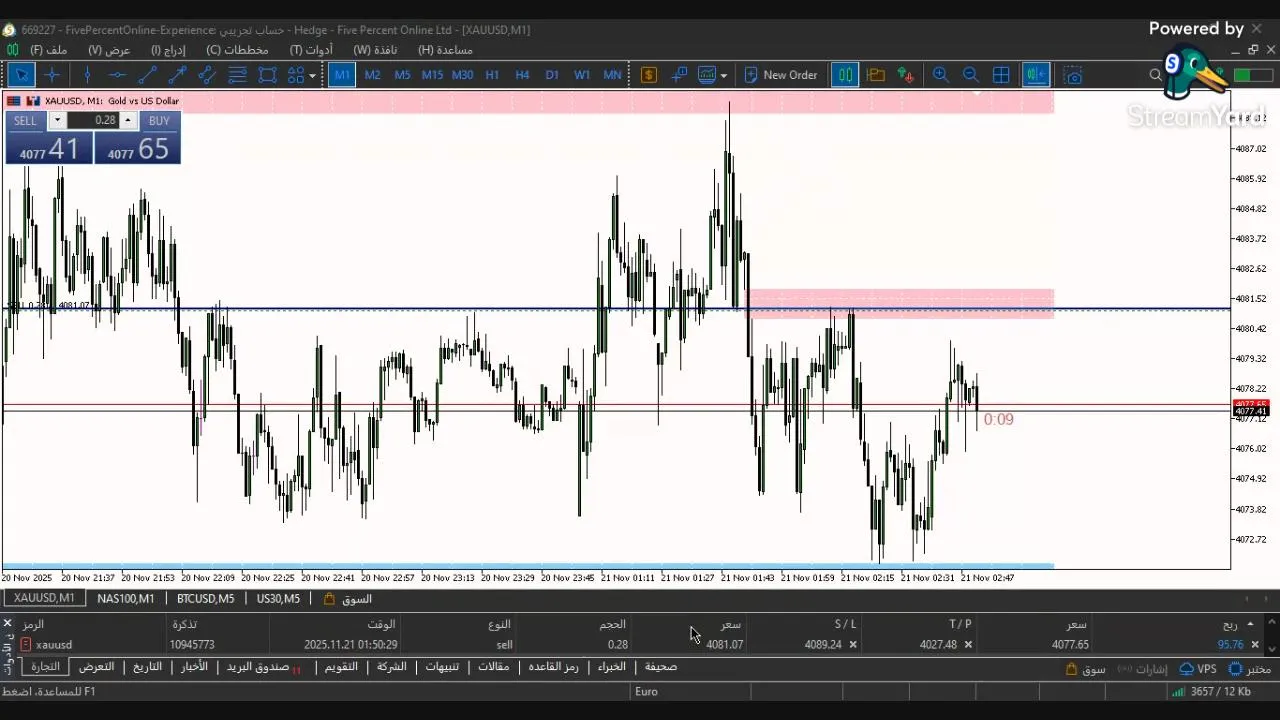Click the 0.28 volume input field
This screenshot has height=720, width=1280.
click(x=92, y=120)
